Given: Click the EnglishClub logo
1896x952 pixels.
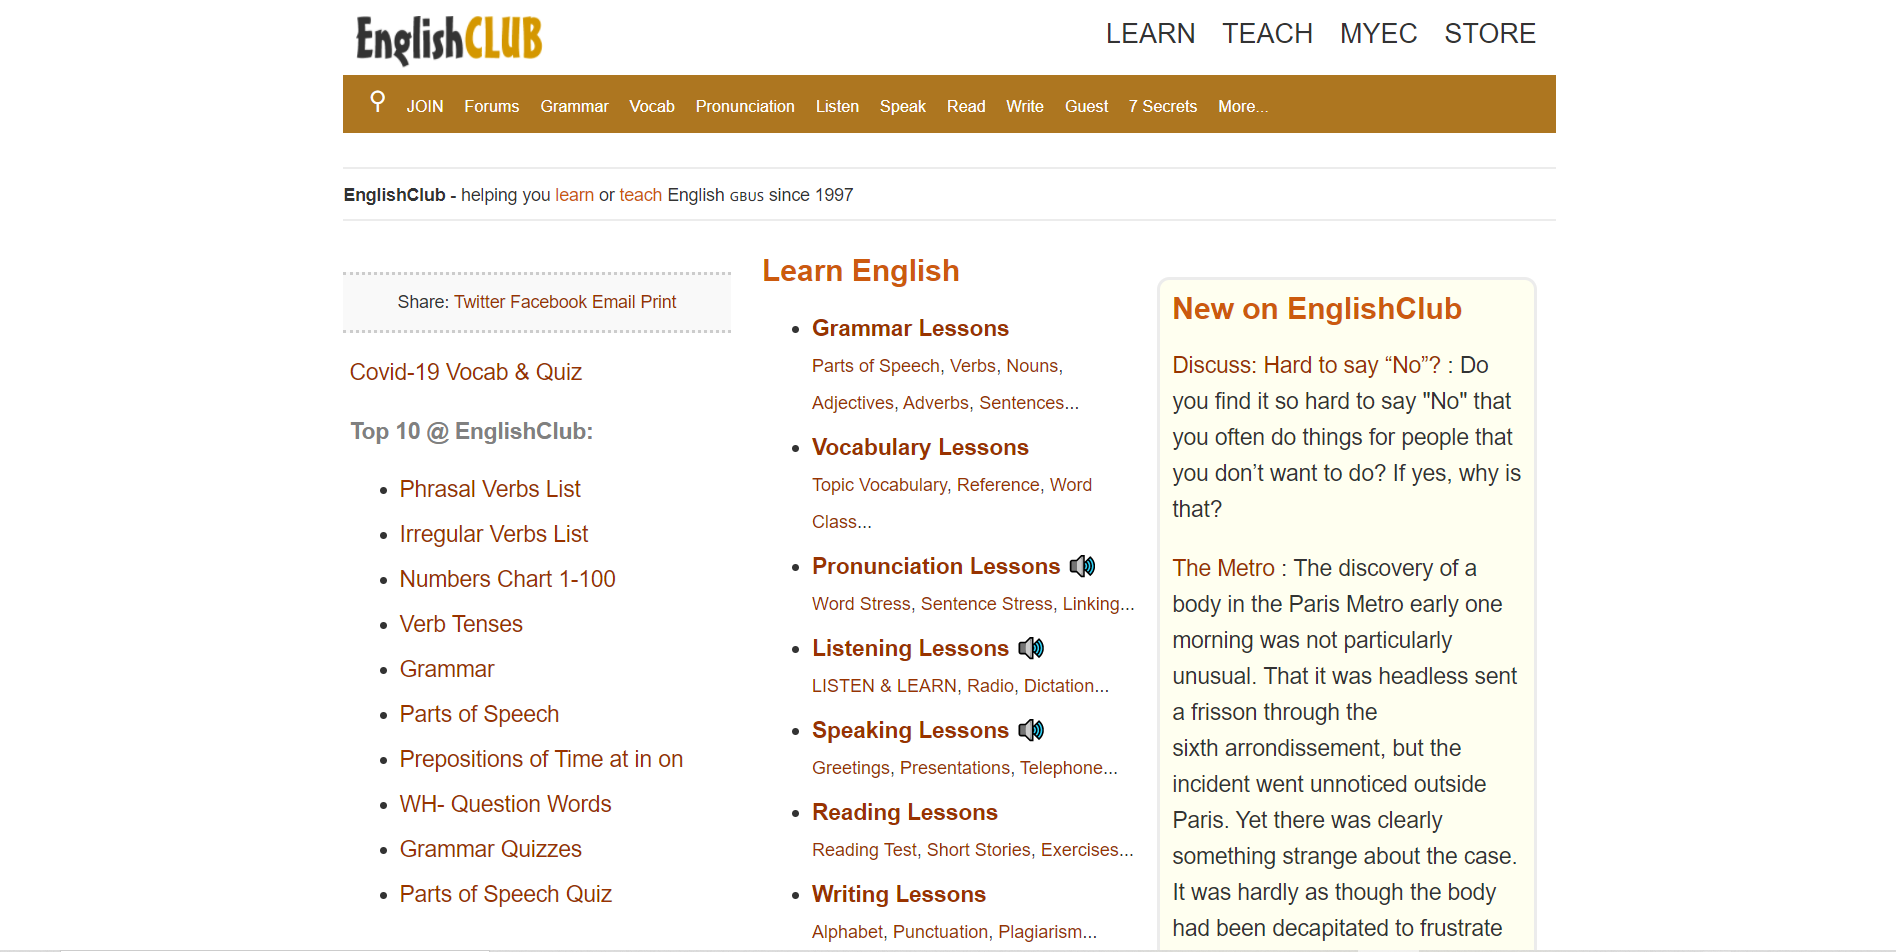Looking at the screenshot, I should click(449, 40).
